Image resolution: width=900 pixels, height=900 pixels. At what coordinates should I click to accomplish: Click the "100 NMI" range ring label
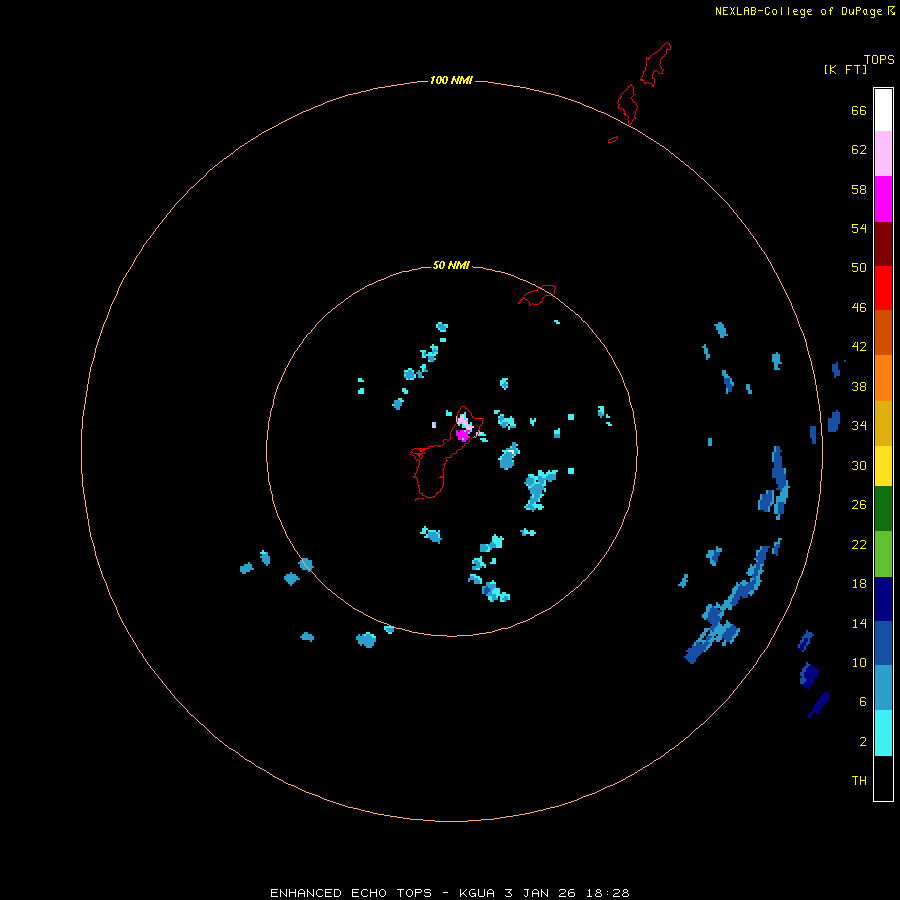pyautogui.click(x=451, y=80)
